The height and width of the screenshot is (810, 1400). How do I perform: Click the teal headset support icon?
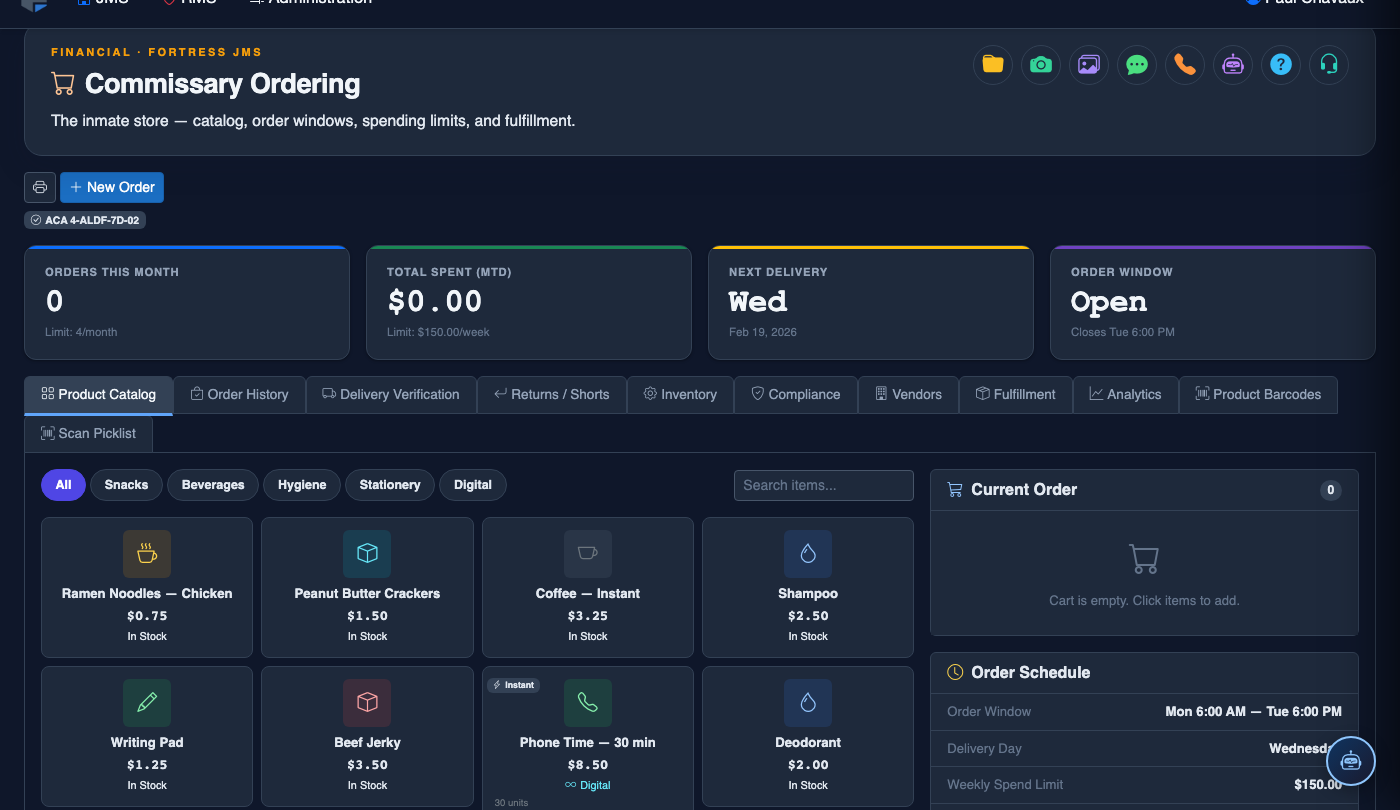[1328, 65]
